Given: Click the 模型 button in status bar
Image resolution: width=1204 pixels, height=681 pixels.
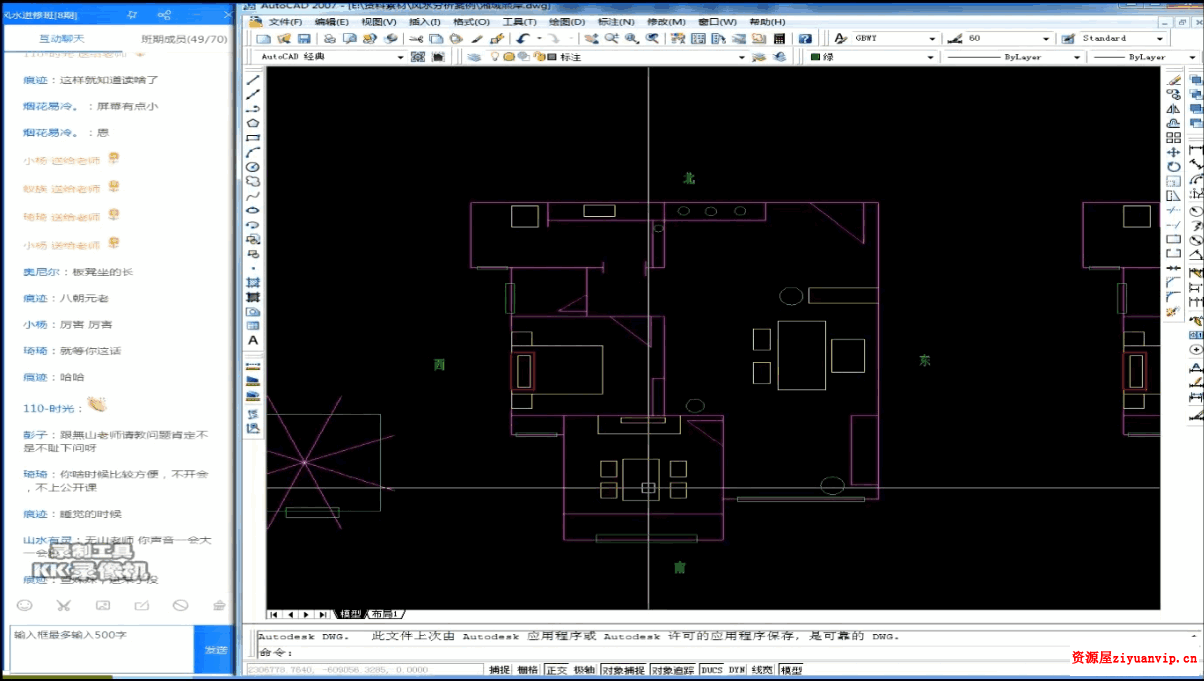Looking at the screenshot, I should point(790,670).
